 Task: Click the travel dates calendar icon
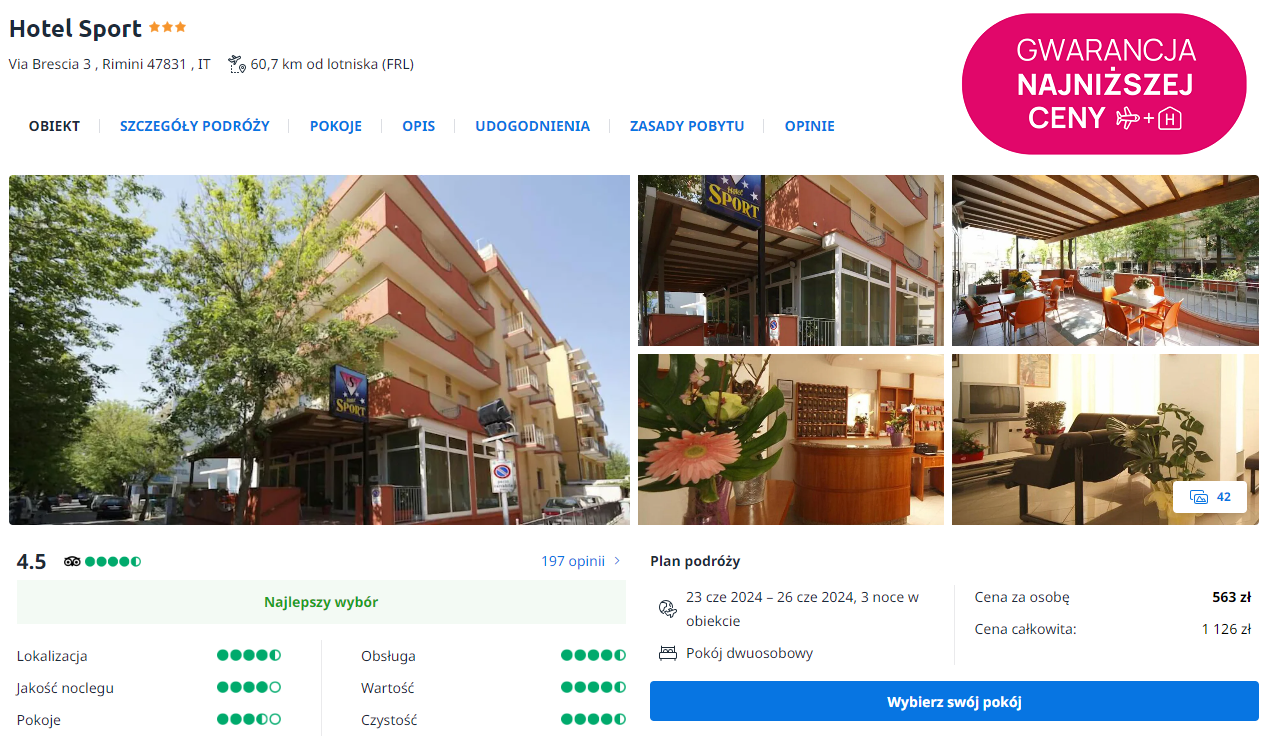667,609
